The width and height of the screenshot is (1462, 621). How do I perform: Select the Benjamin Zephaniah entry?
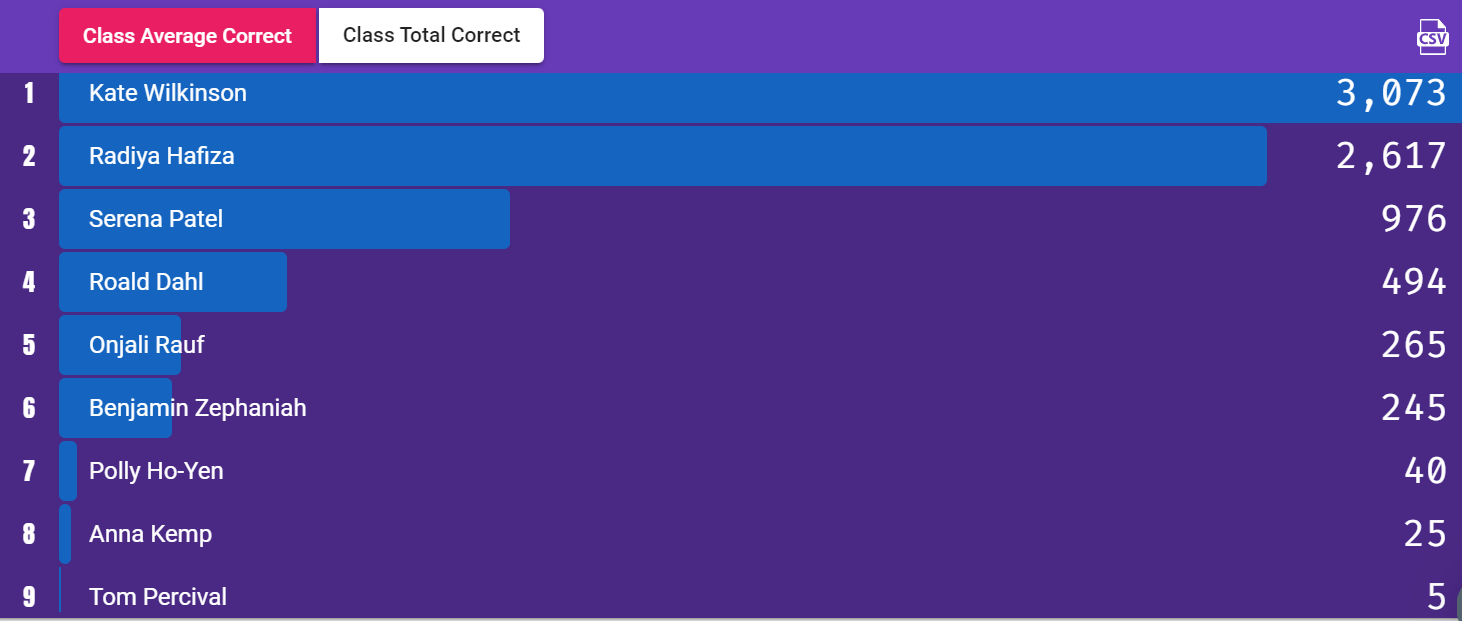click(197, 408)
